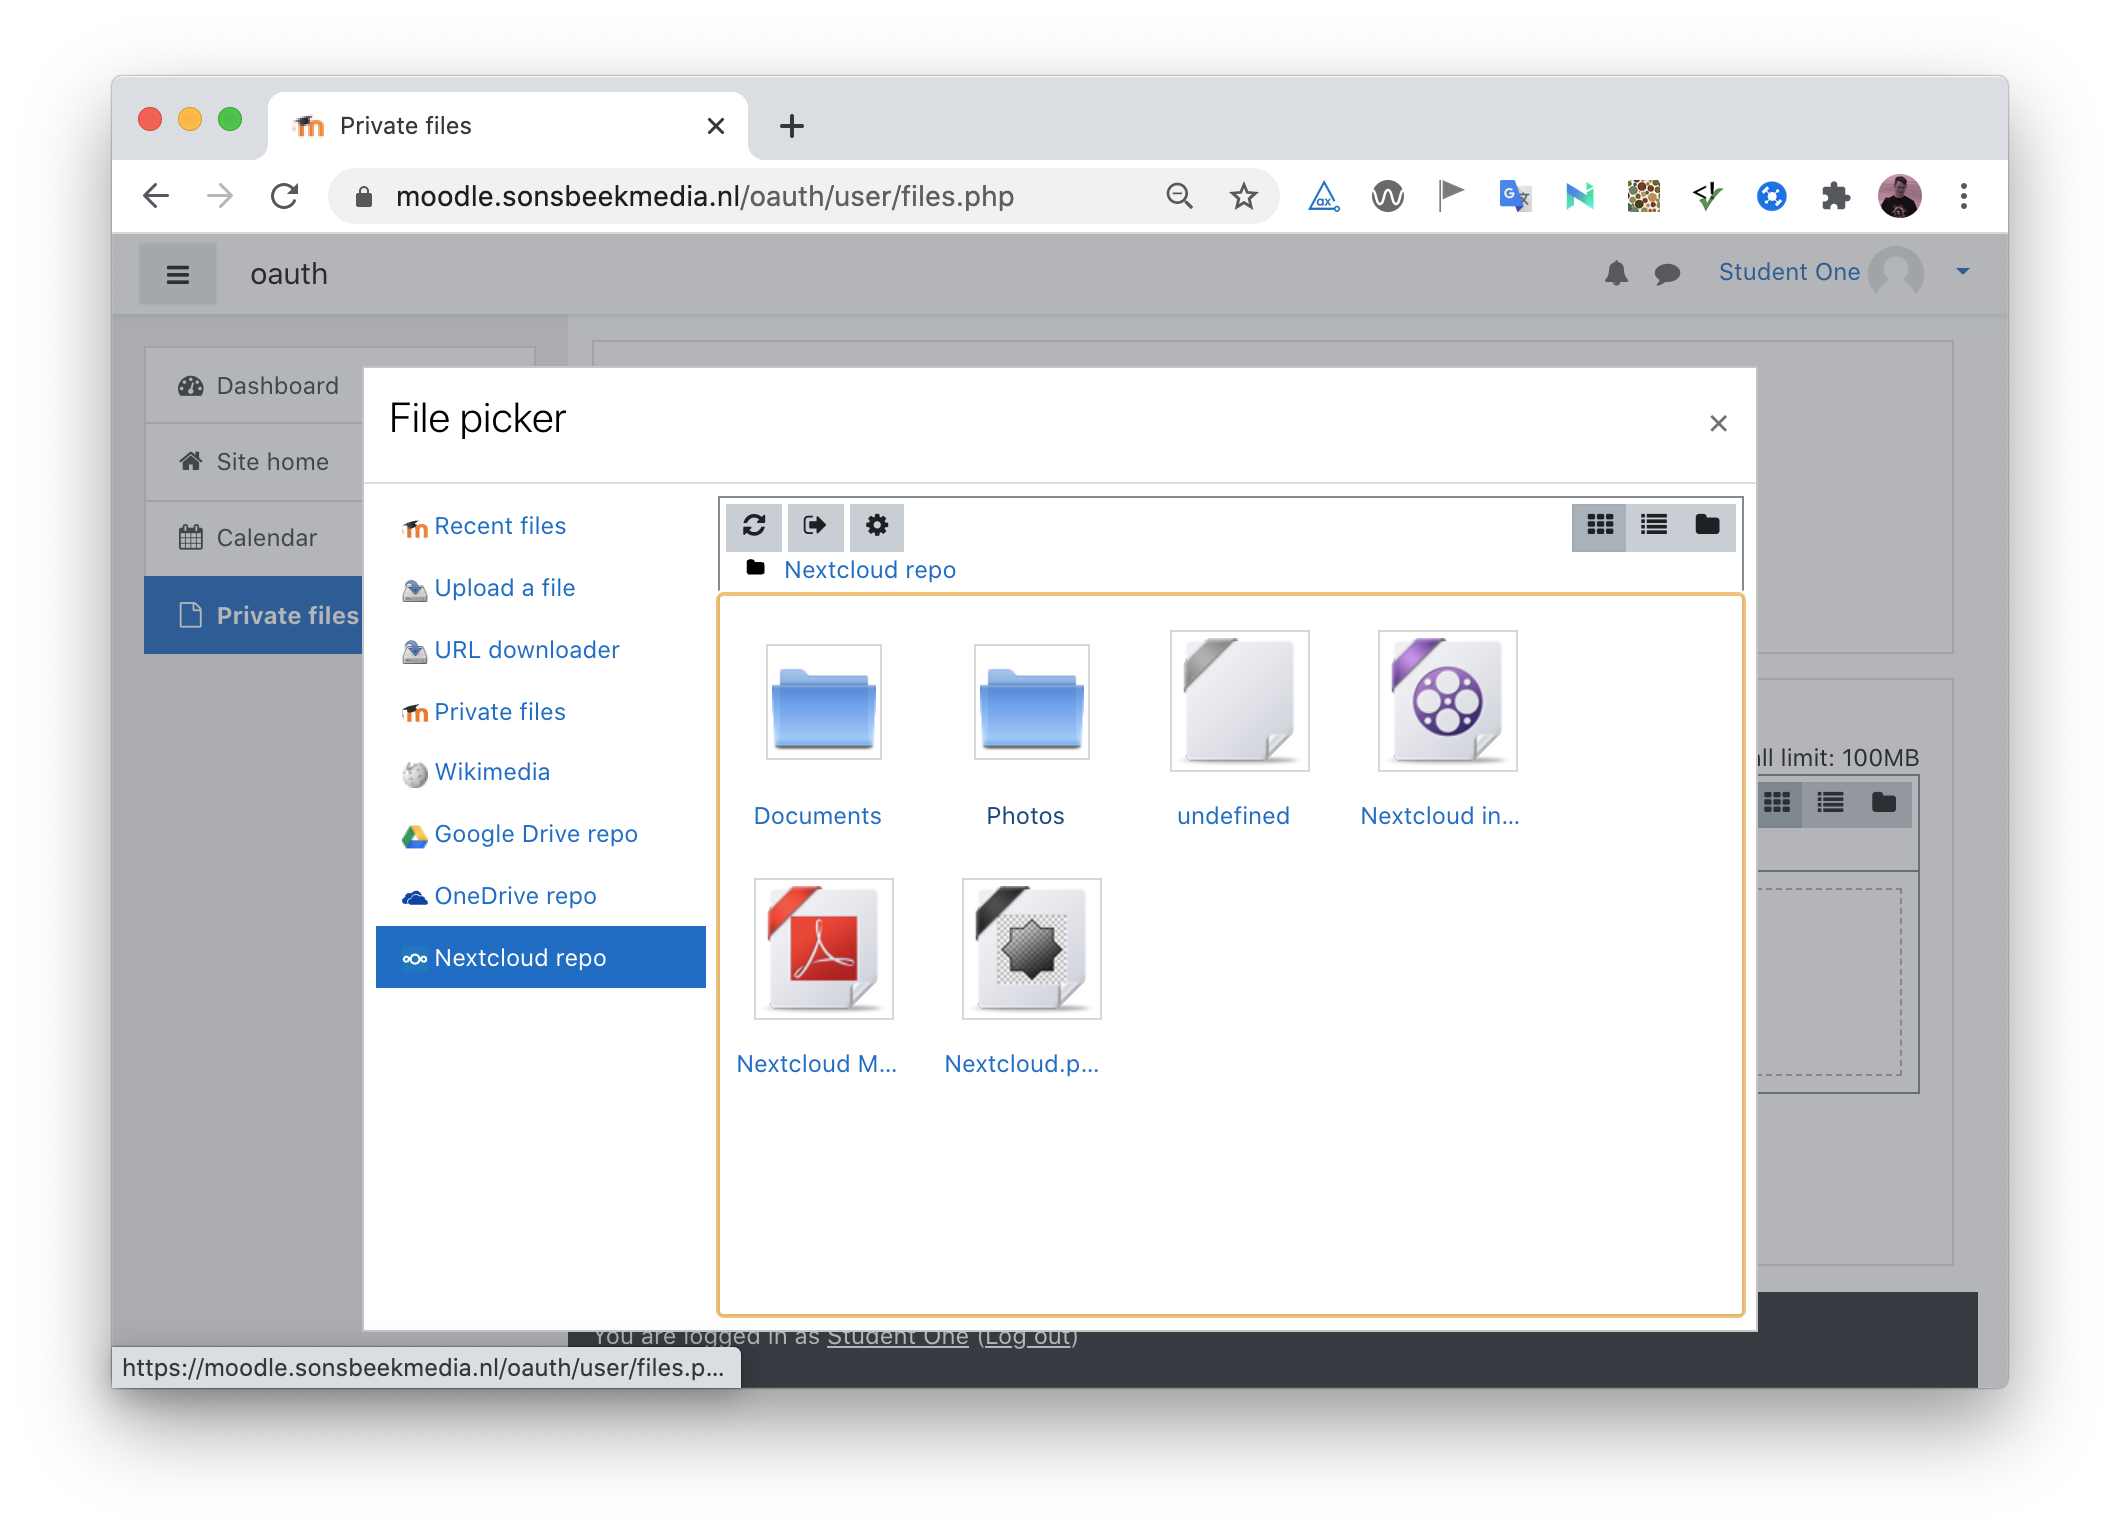Open the Nextcloud repo breadcrumb path

pyautogui.click(x=870, y=570)
